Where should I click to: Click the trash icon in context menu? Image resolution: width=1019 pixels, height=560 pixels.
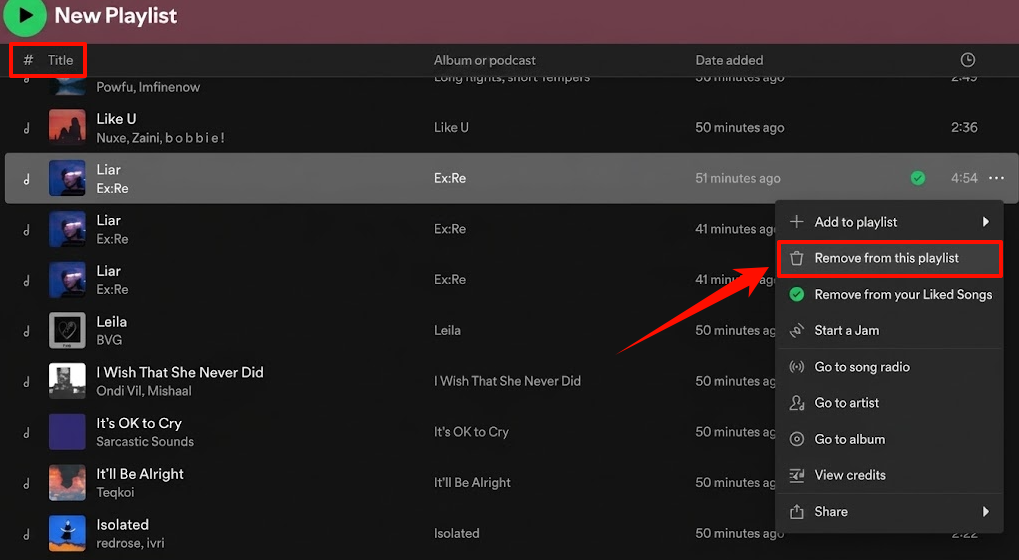pos(797,259)
